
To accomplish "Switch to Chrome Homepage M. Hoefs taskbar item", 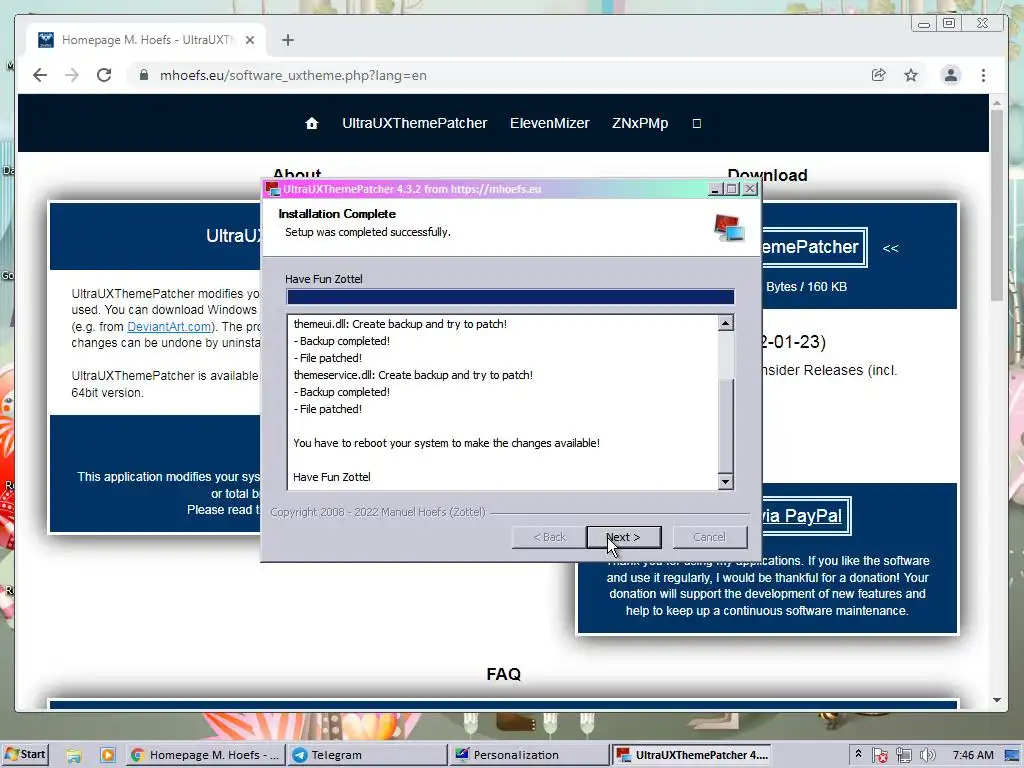I will pyautogui.click(x=205, y=755).
